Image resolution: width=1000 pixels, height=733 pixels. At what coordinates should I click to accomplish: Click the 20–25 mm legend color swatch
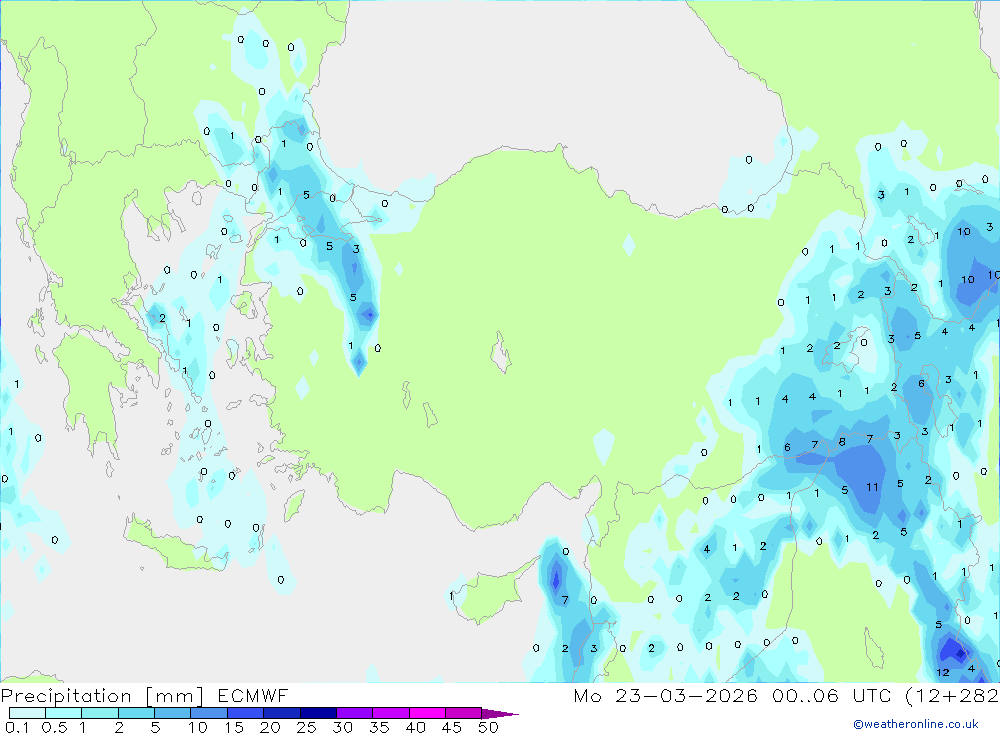point(282,713)
